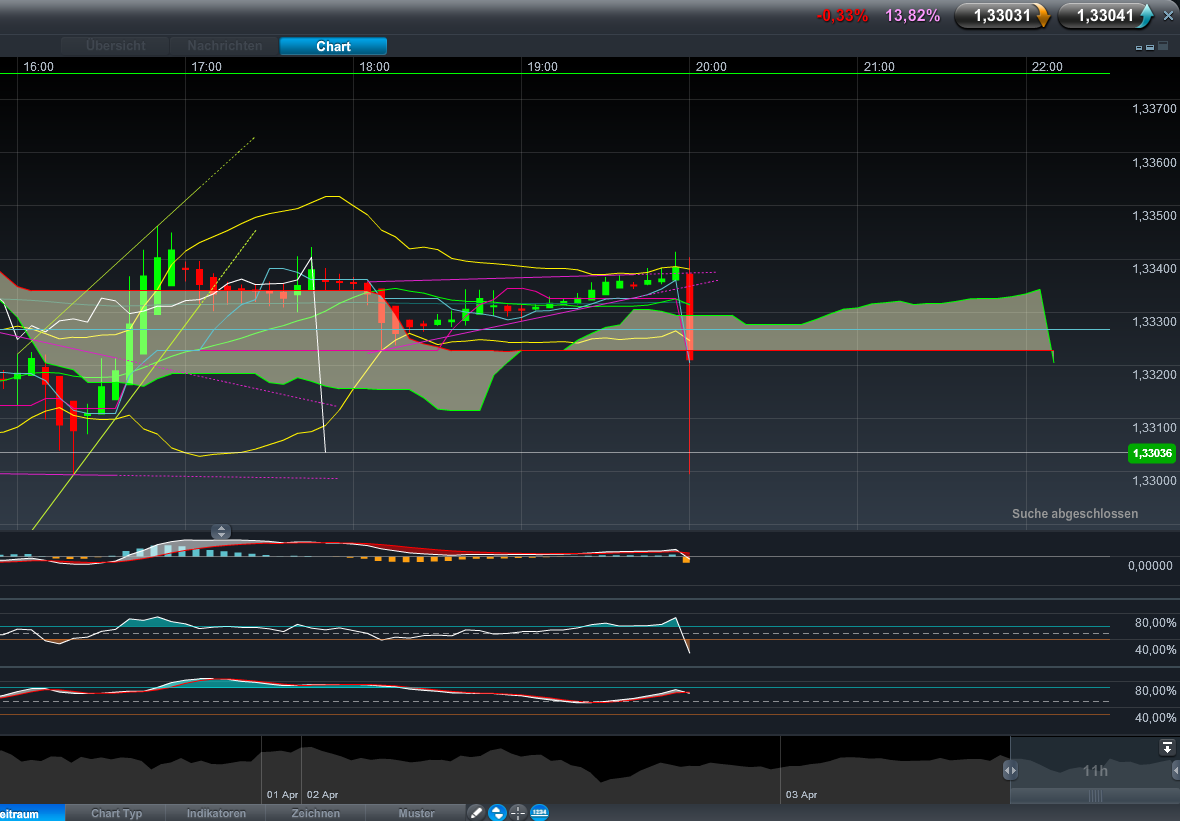
Task: Click the 03 Apr date marker in overview
Action: [801, 795]
